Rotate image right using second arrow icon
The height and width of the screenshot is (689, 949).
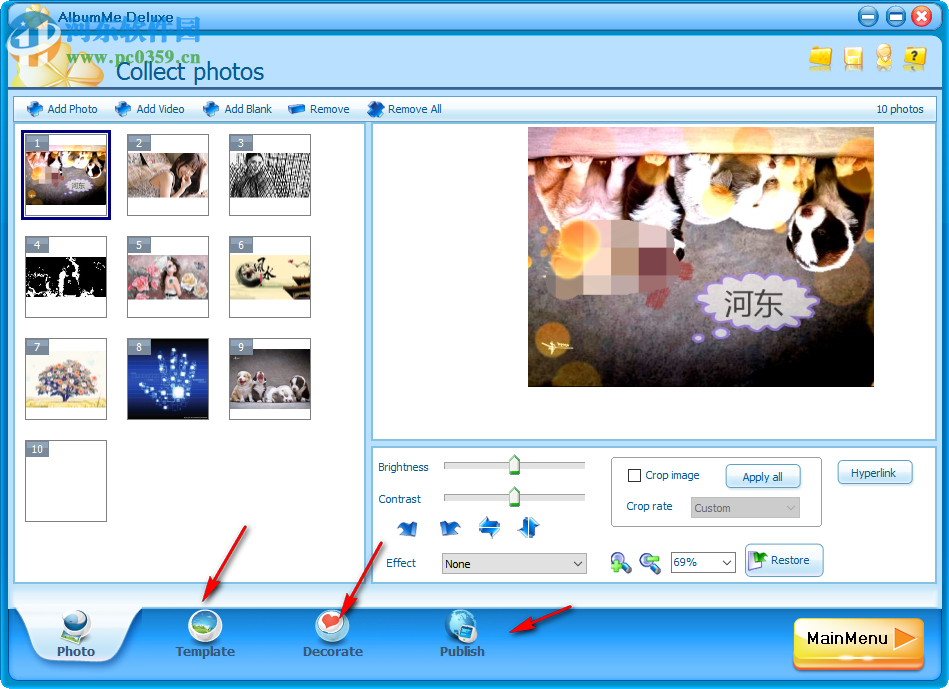450,528
